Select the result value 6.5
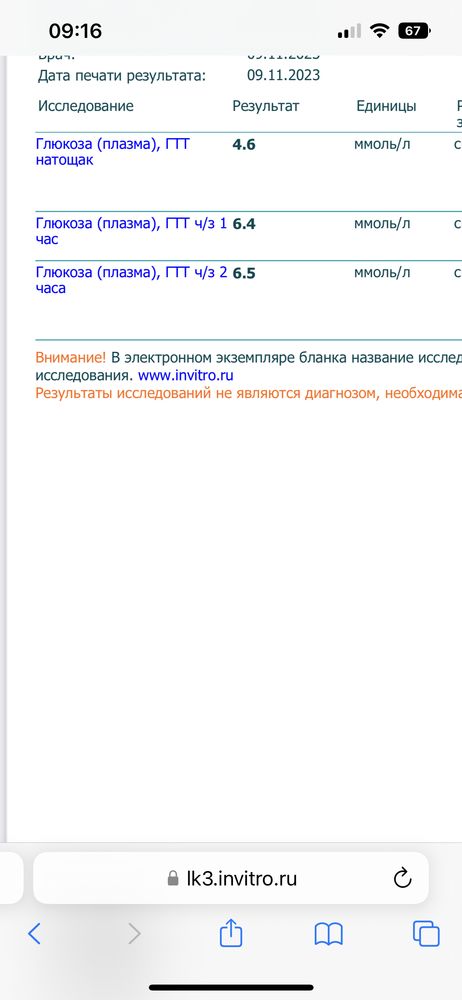Image resolution: width=462 pixels, height=1000 pixels. 244,273
